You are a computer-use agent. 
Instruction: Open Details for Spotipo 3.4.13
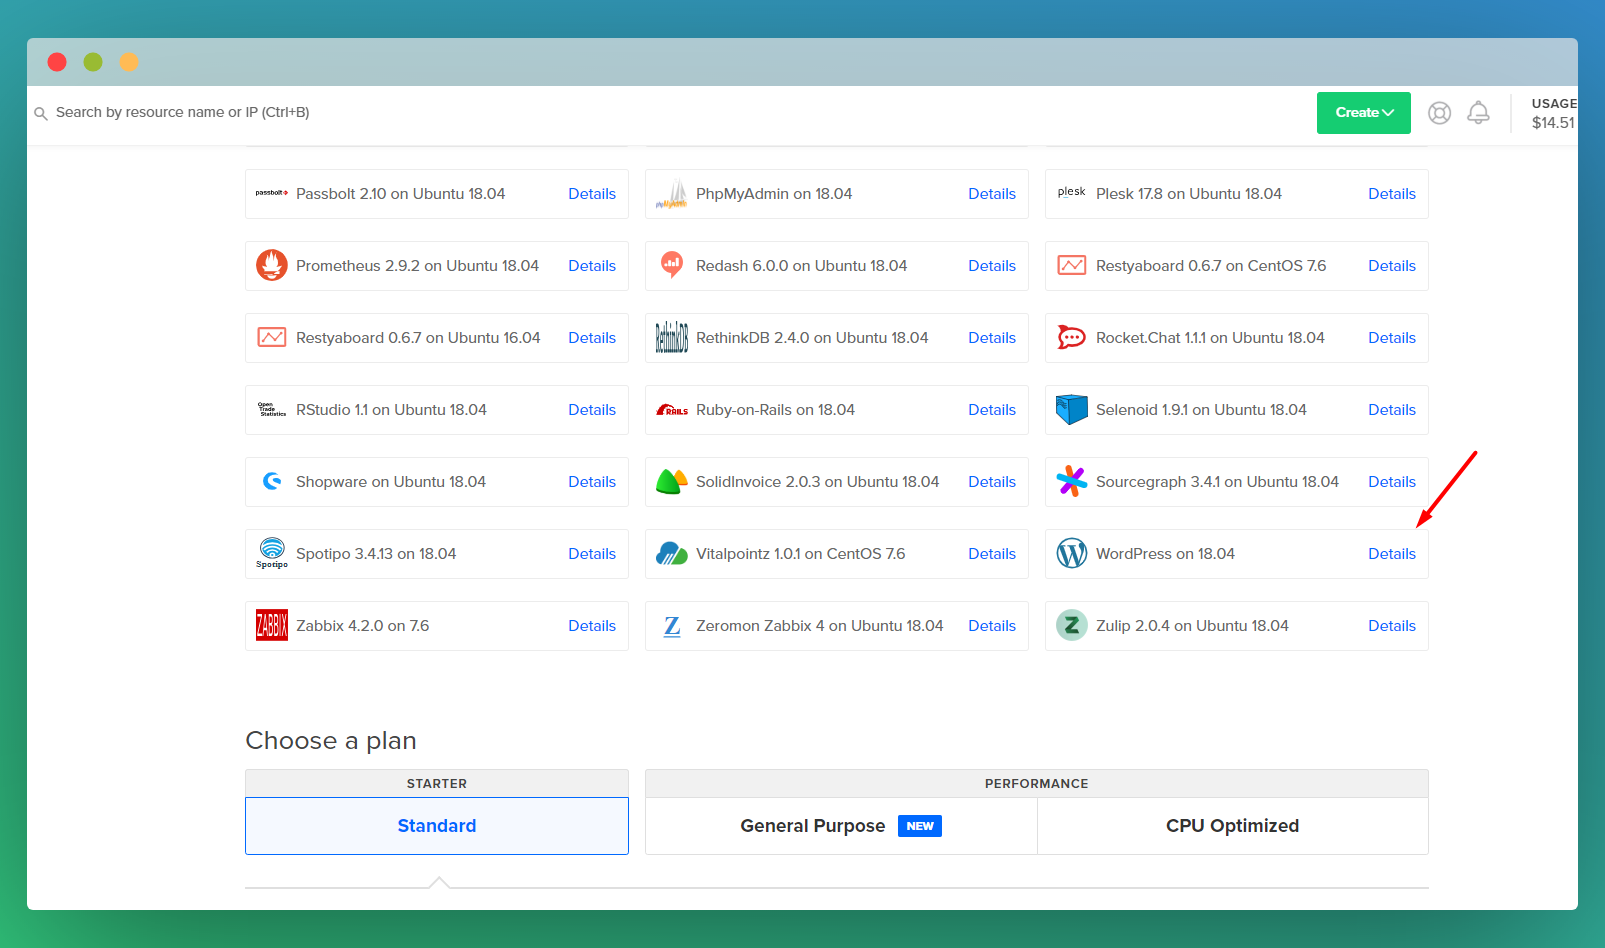click(x=592, y=554)
